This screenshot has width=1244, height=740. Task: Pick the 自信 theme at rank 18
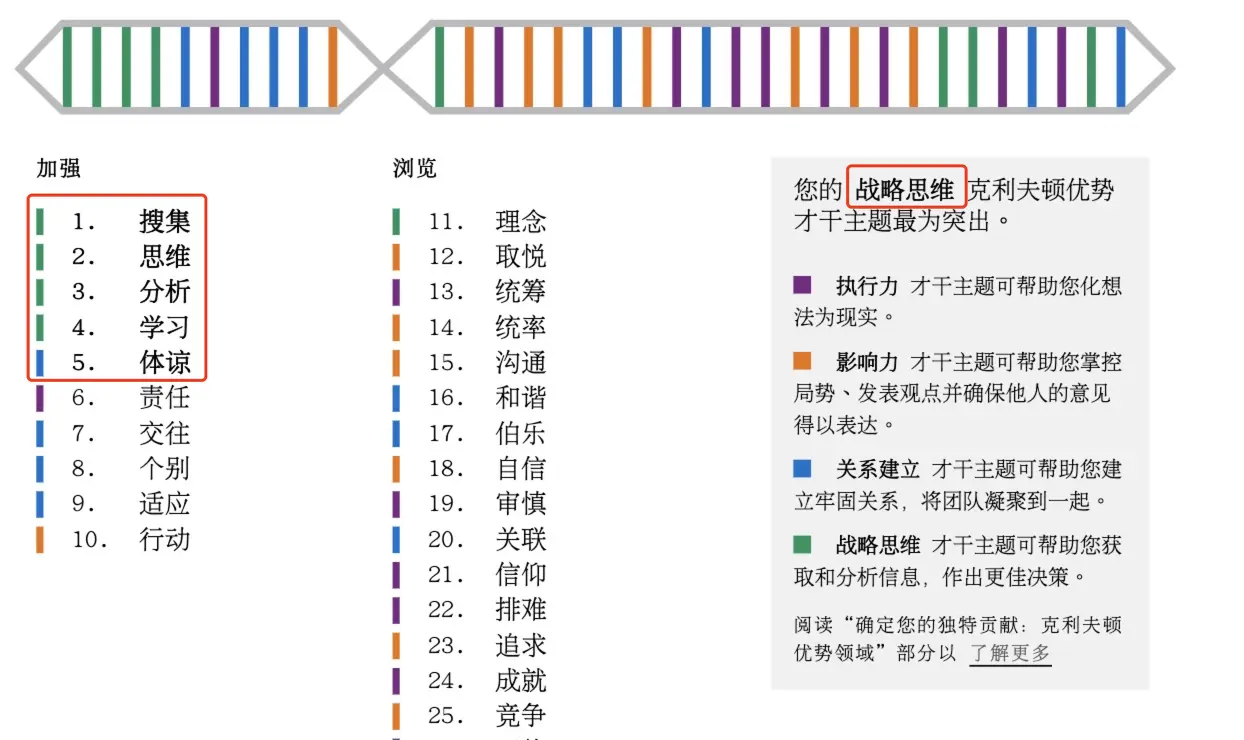520,468
